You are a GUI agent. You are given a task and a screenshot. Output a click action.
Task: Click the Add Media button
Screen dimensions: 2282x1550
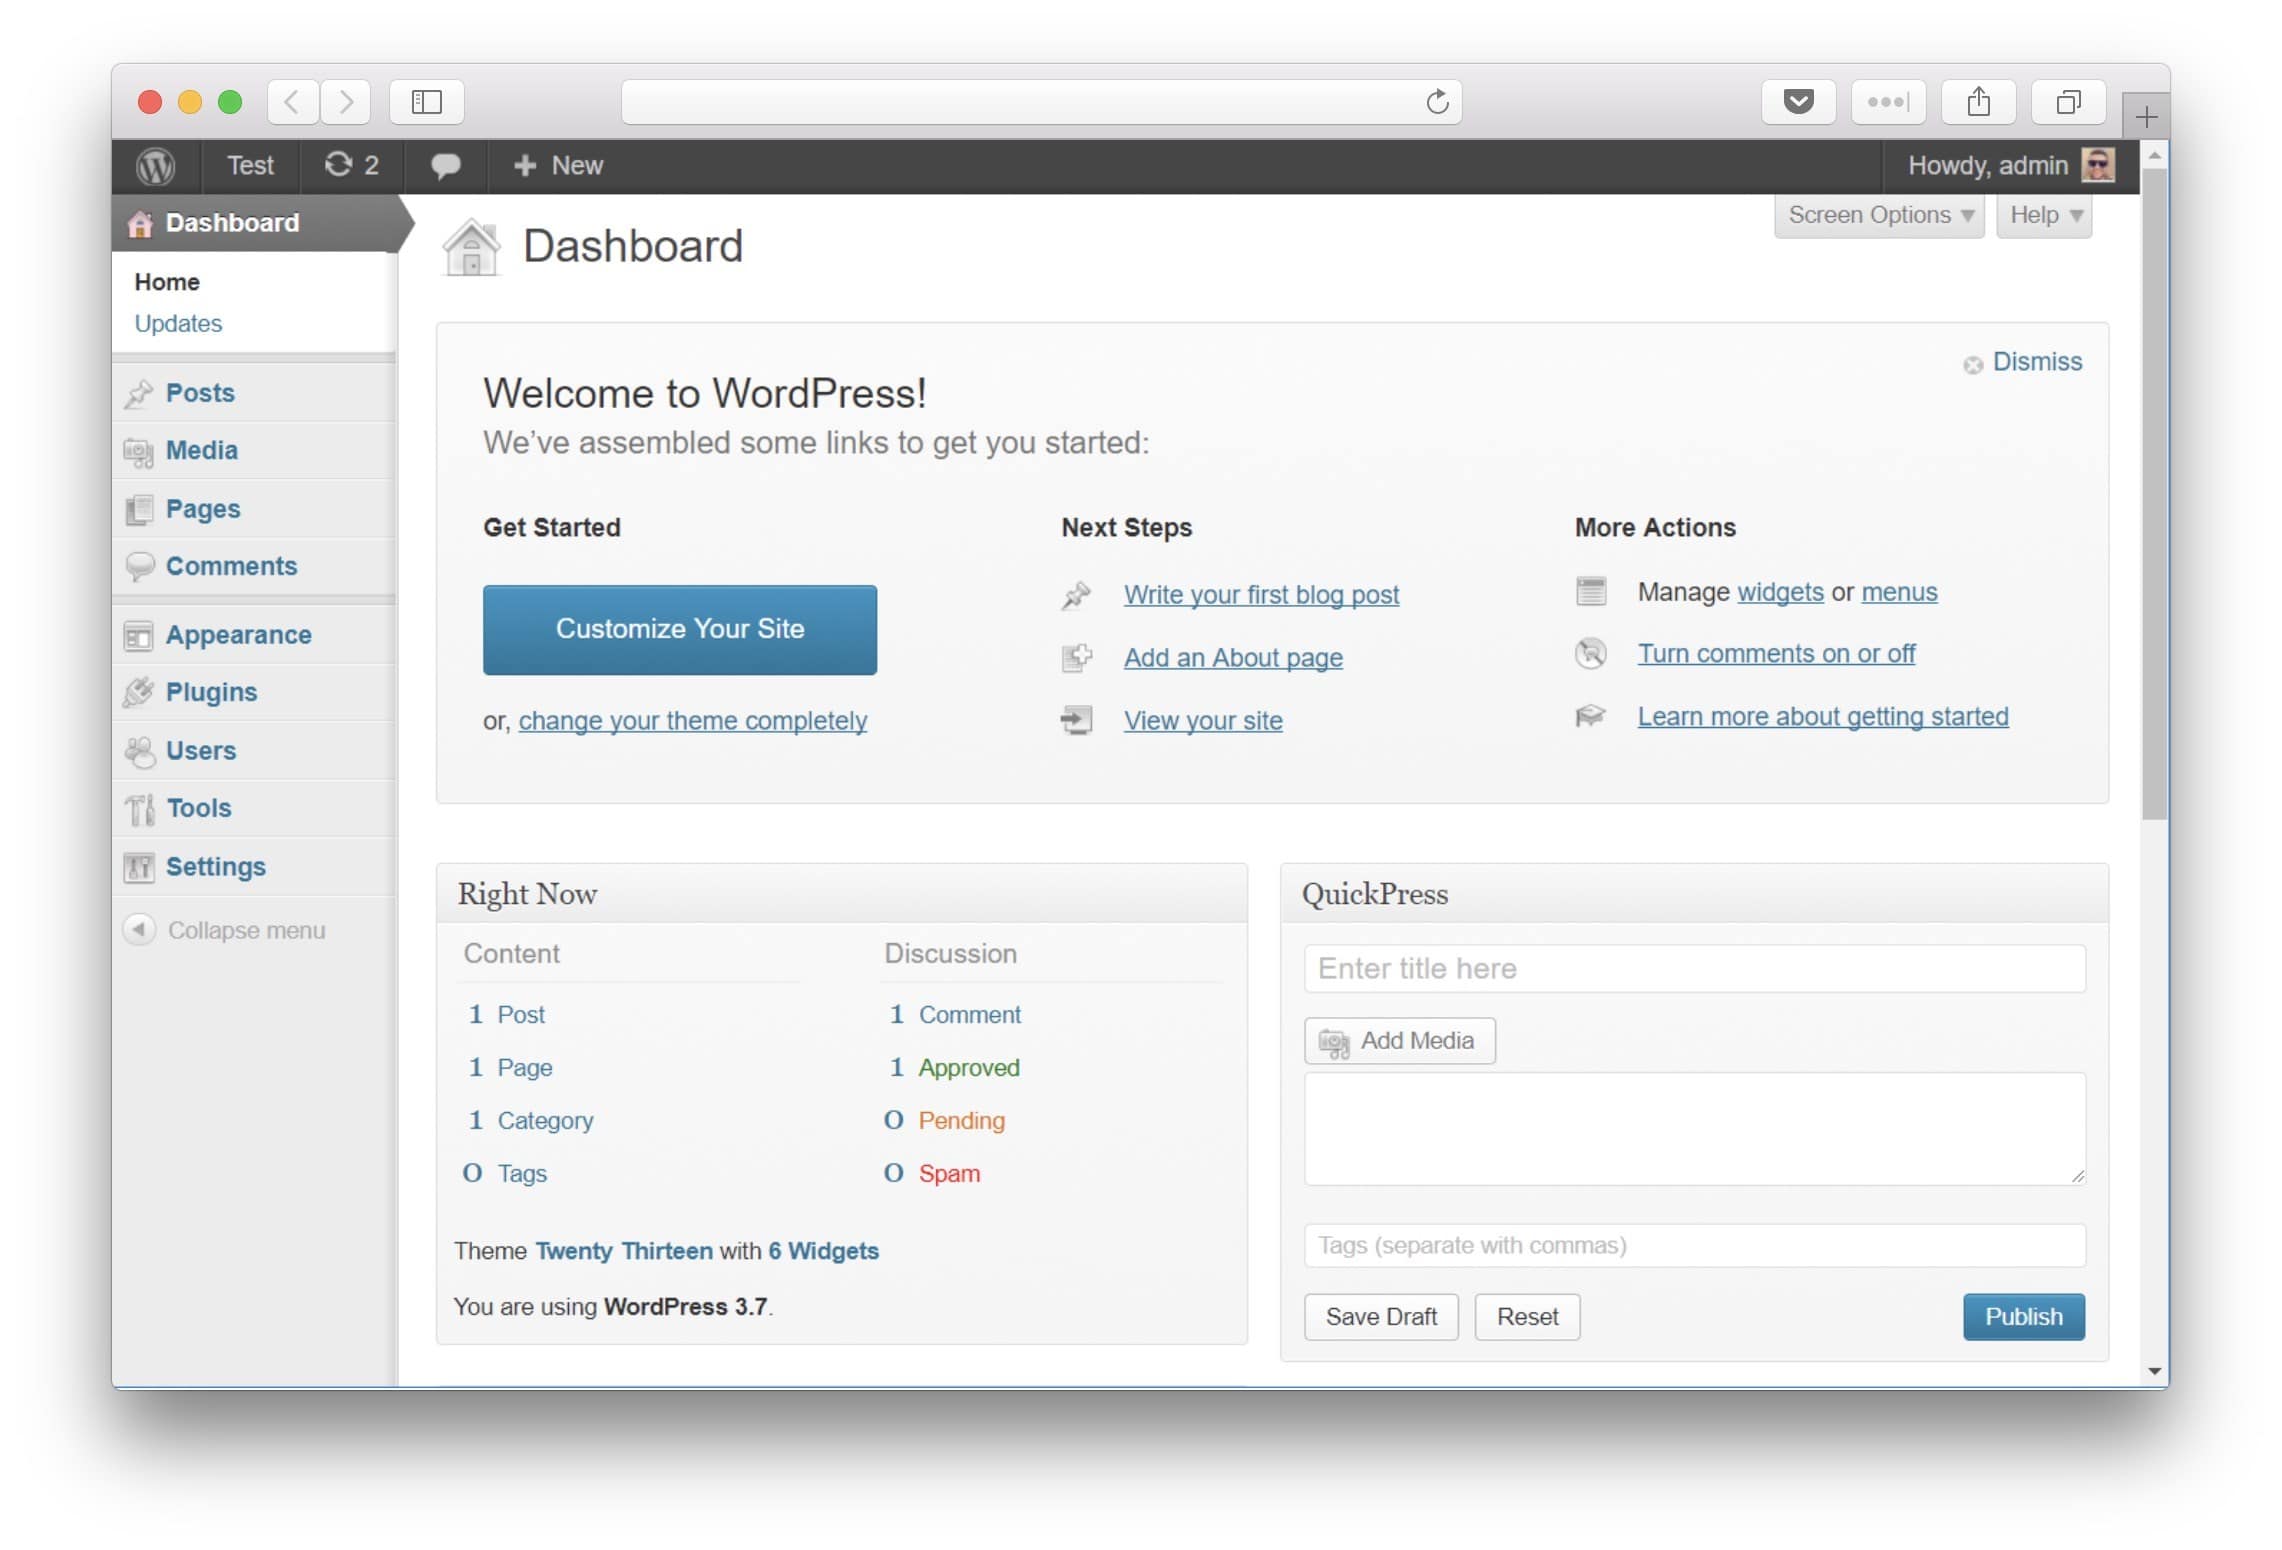pos(1399,1041)
